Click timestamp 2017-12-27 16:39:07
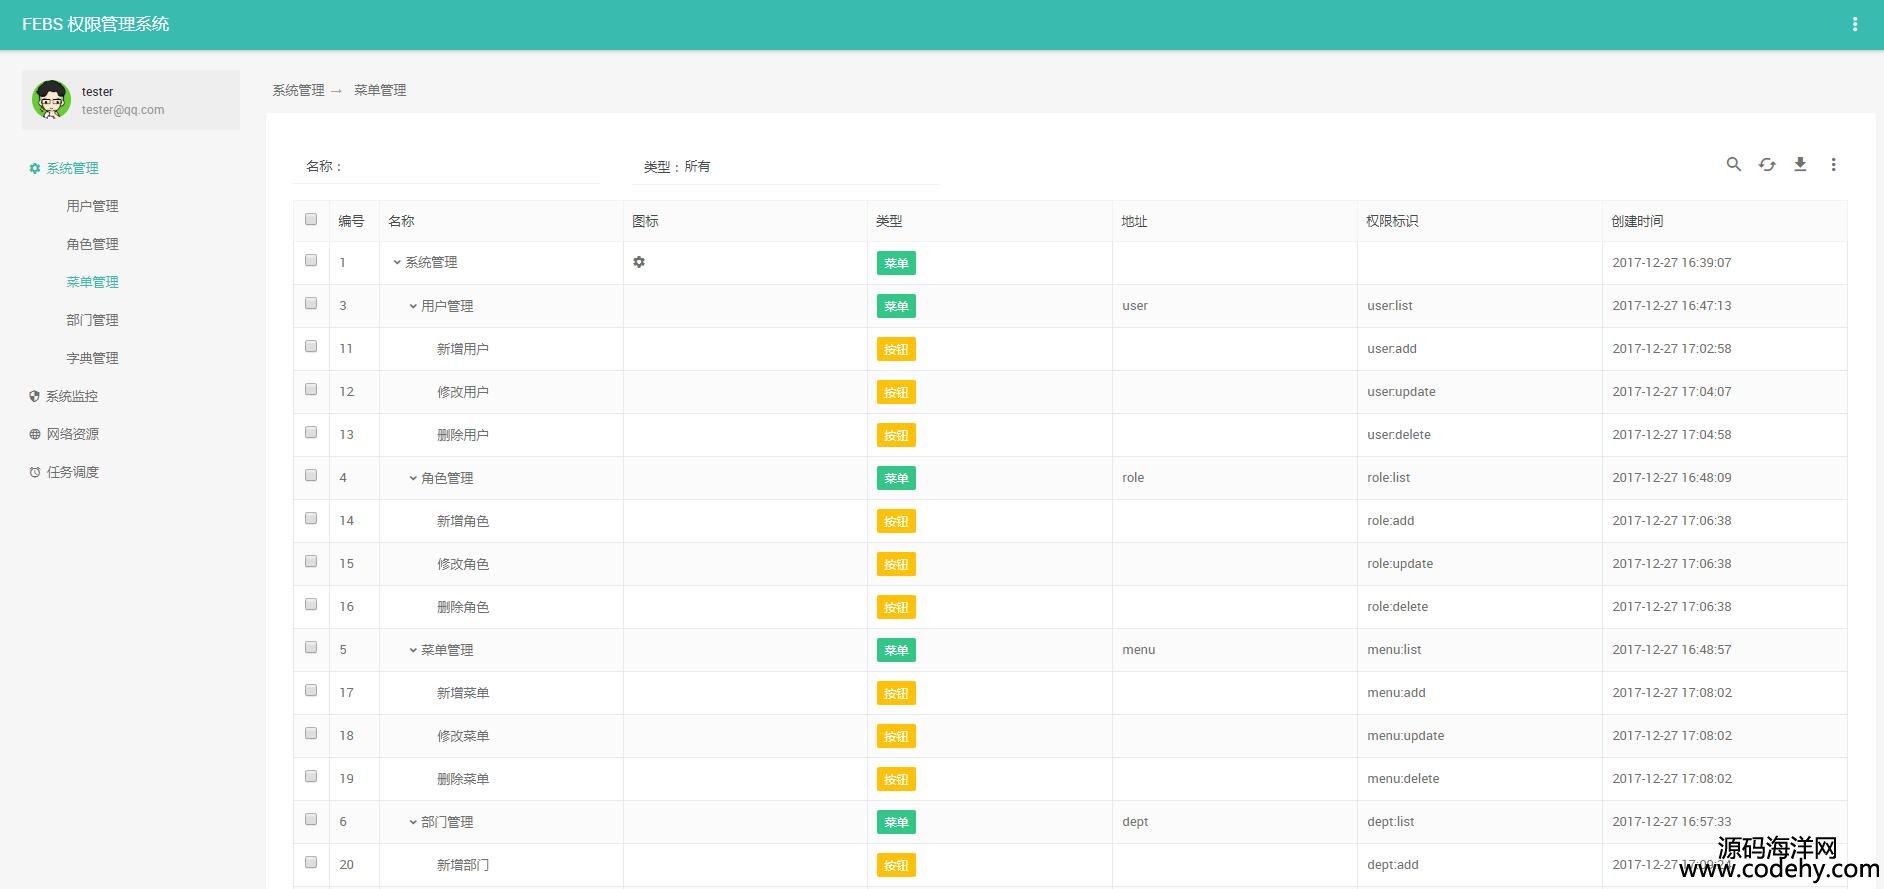The height and width of the screenshot is (889, 1884). point(1672,263)
